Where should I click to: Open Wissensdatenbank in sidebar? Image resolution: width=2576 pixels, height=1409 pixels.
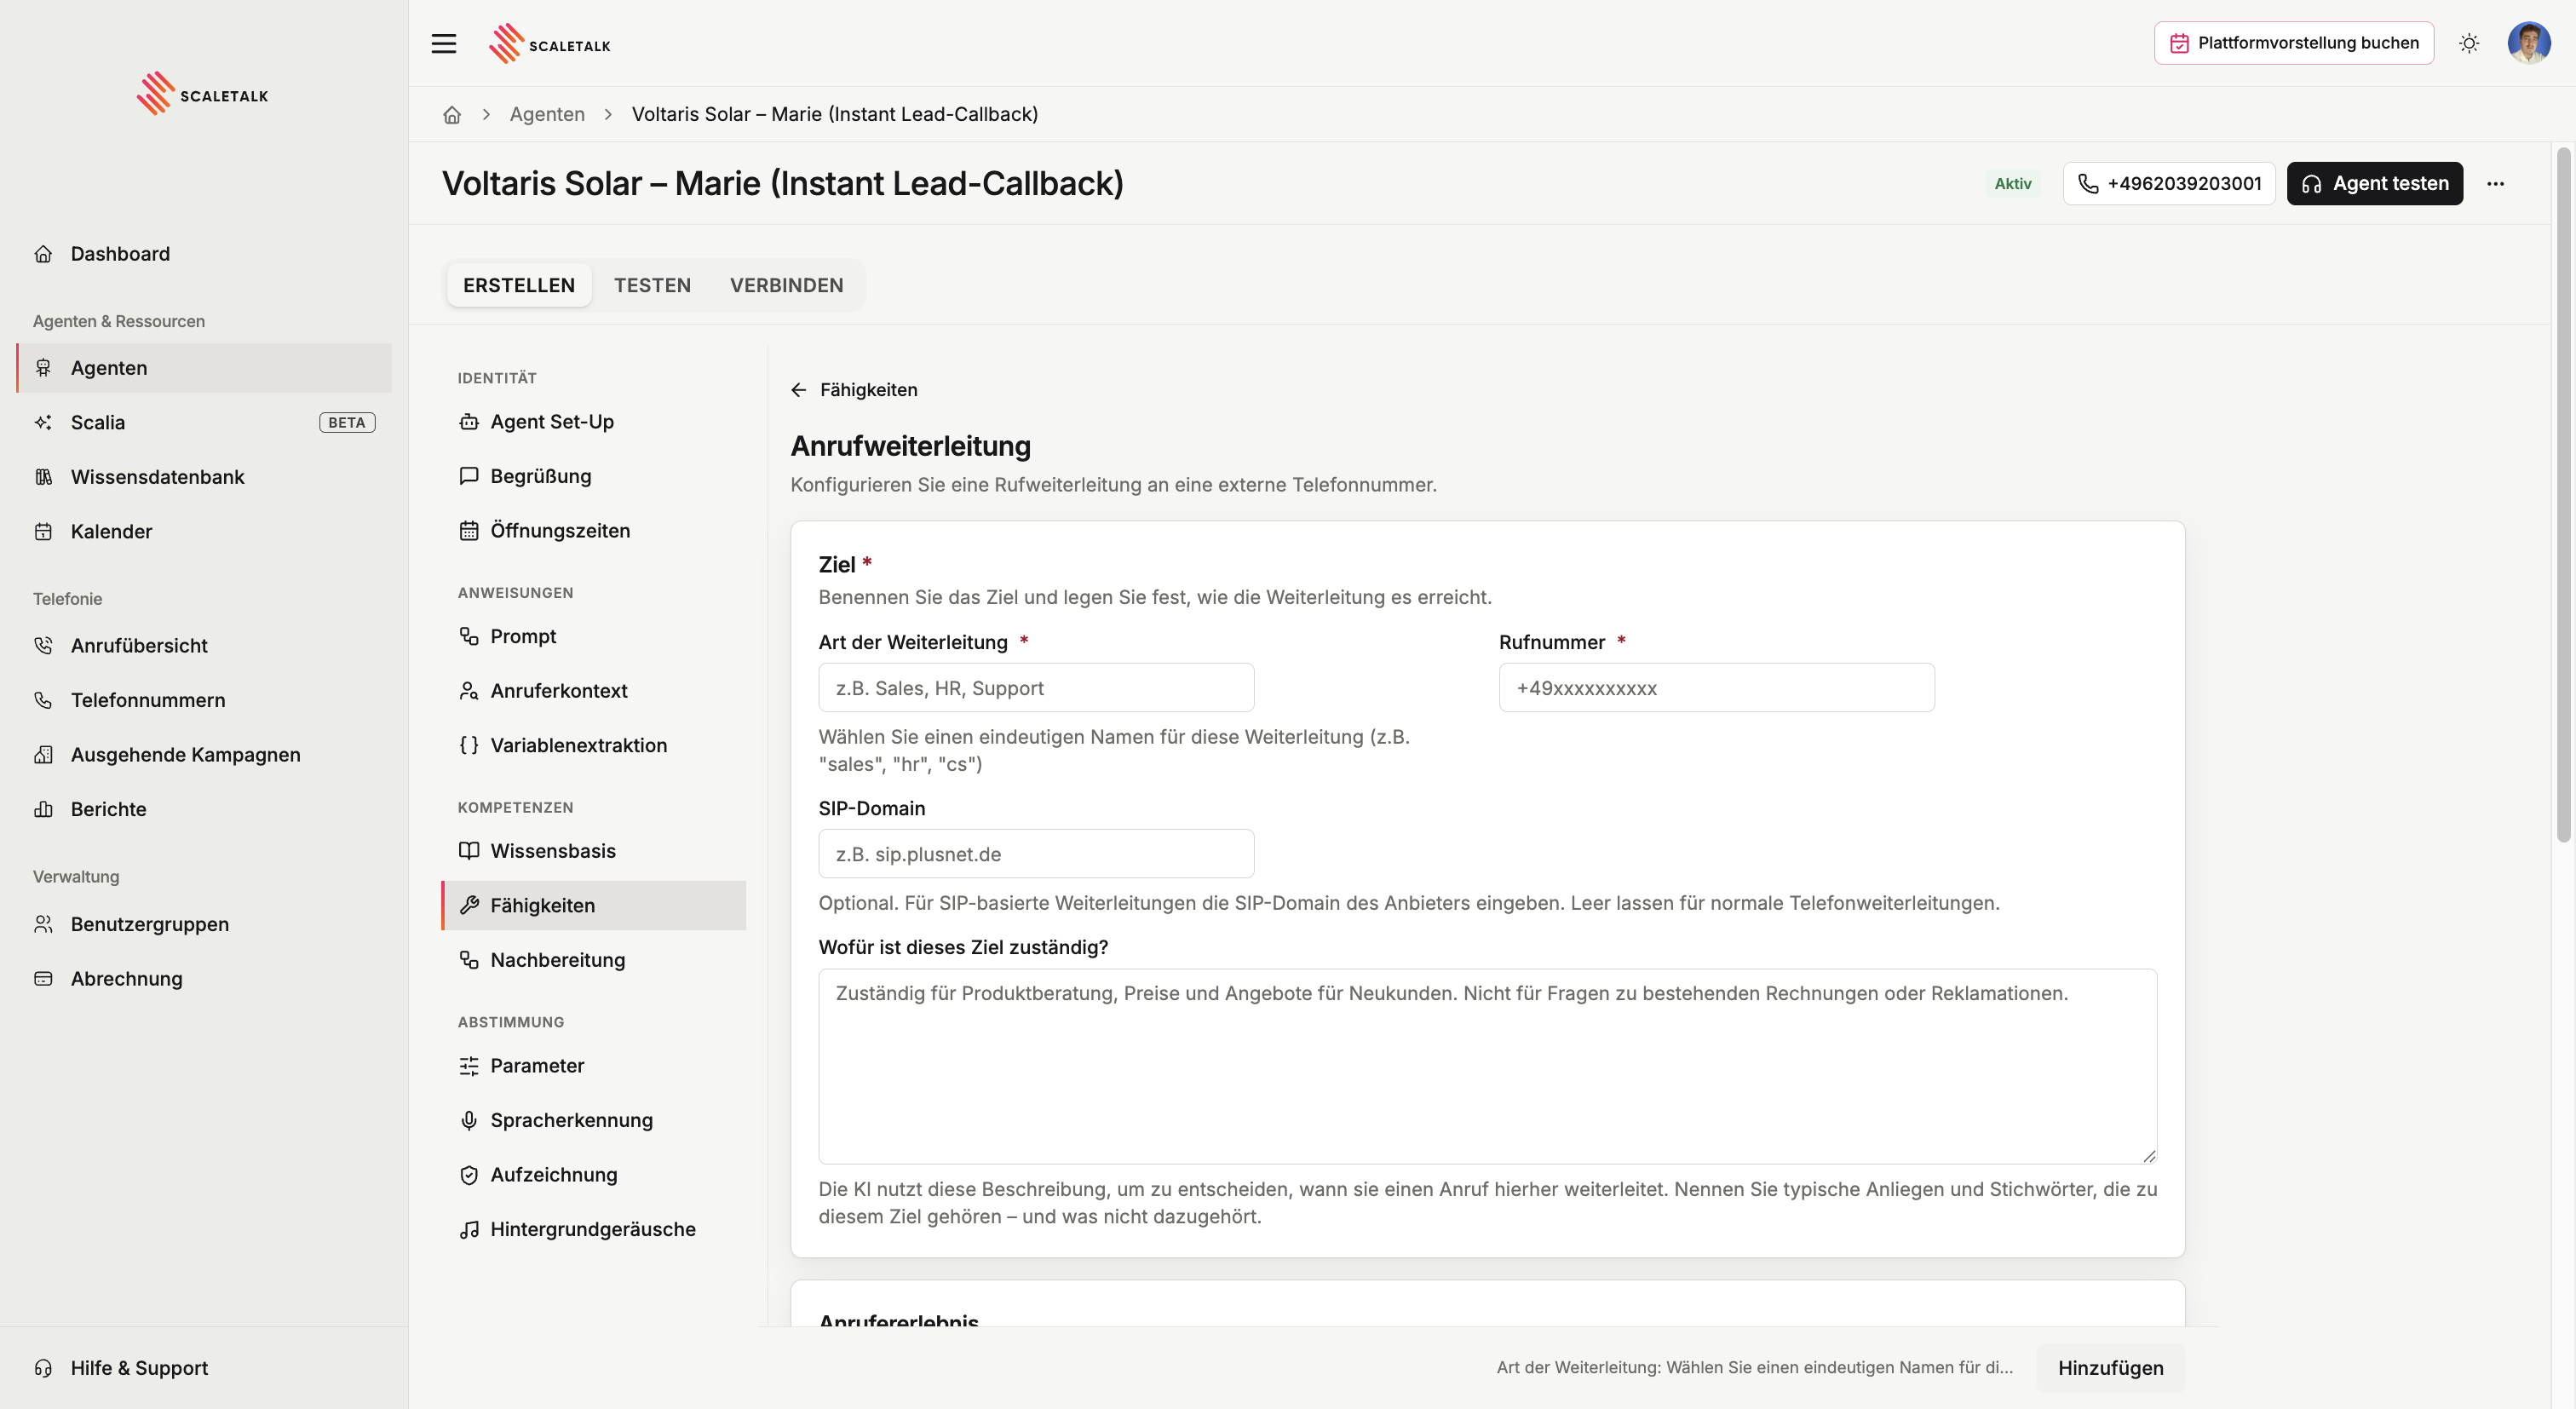tap(204, 477)
